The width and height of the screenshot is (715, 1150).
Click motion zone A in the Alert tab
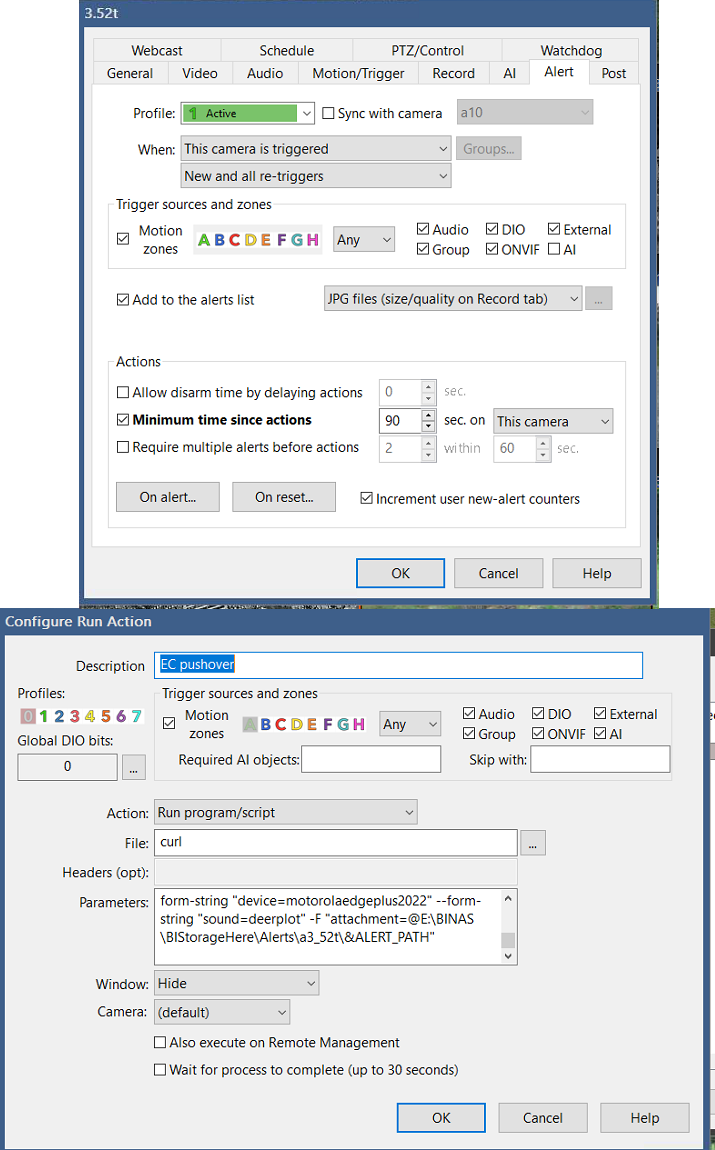204,240
